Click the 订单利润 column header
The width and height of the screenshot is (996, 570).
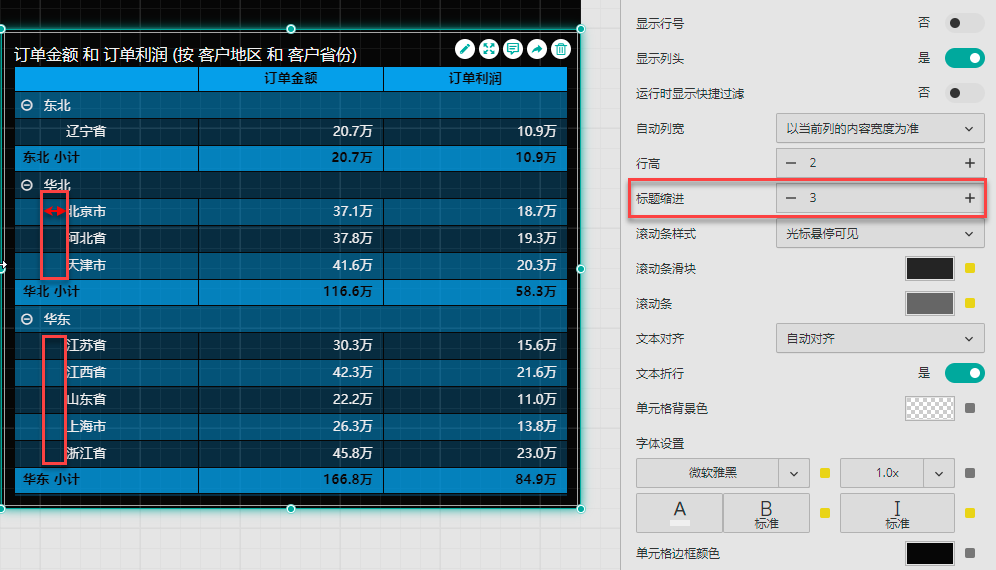point(475,78)
